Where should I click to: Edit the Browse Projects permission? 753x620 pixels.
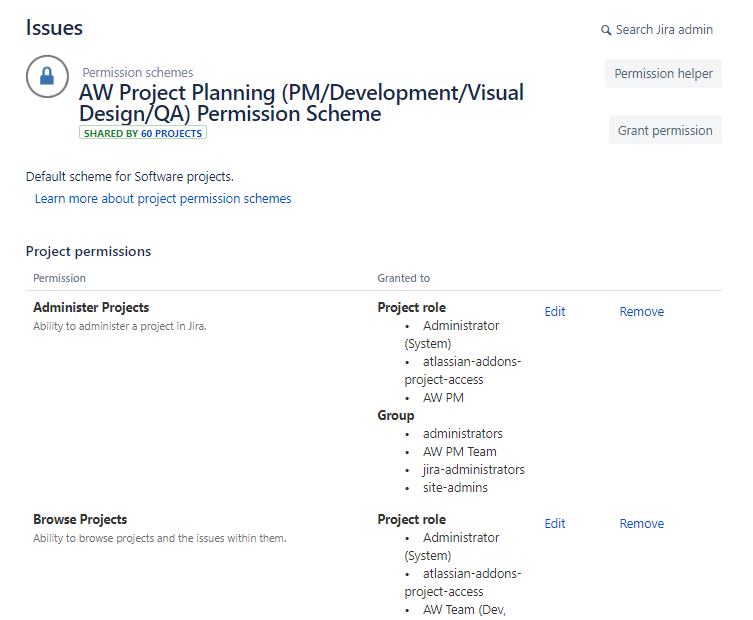[x=555, y=523]
